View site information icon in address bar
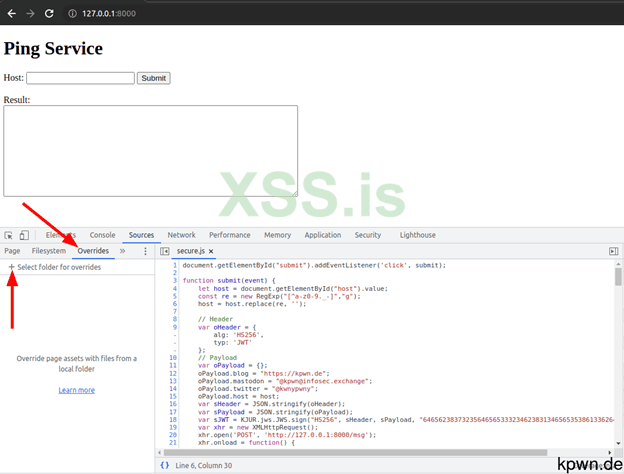 tap(72, 14)
